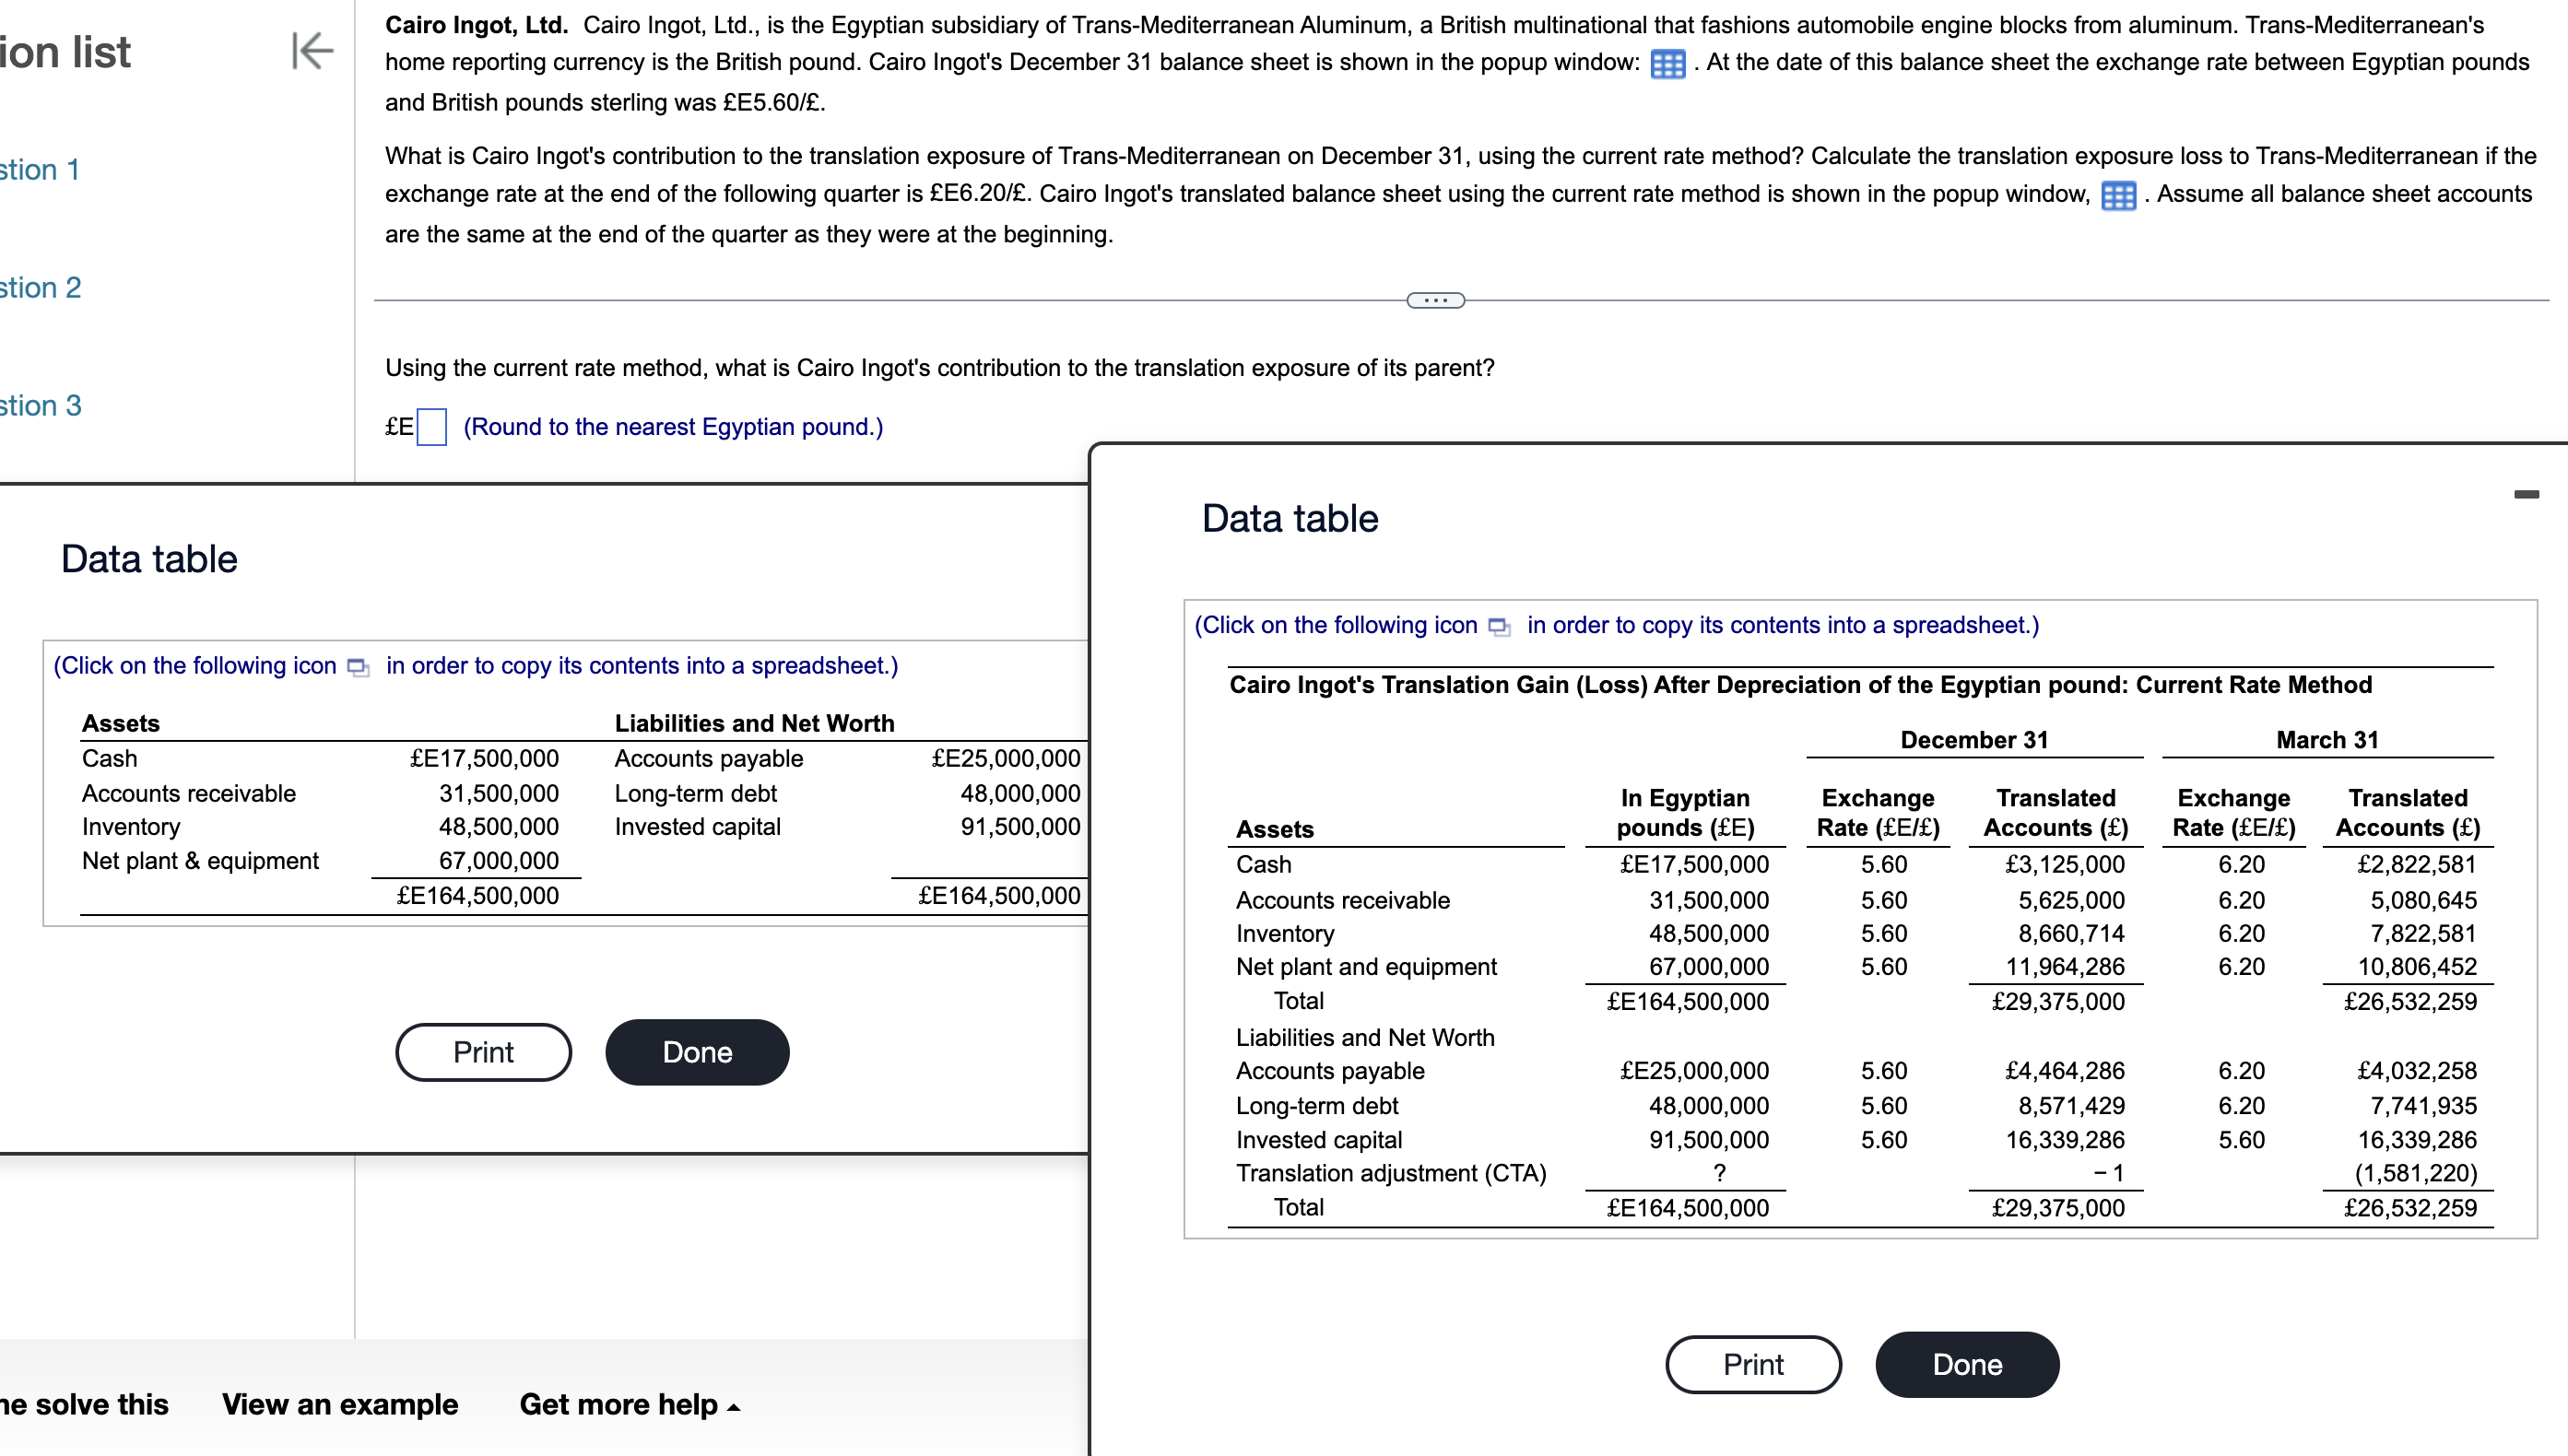Select Question 3 in list
Viewport: 2568px width, 1456px height.
(x=40, y=406)
